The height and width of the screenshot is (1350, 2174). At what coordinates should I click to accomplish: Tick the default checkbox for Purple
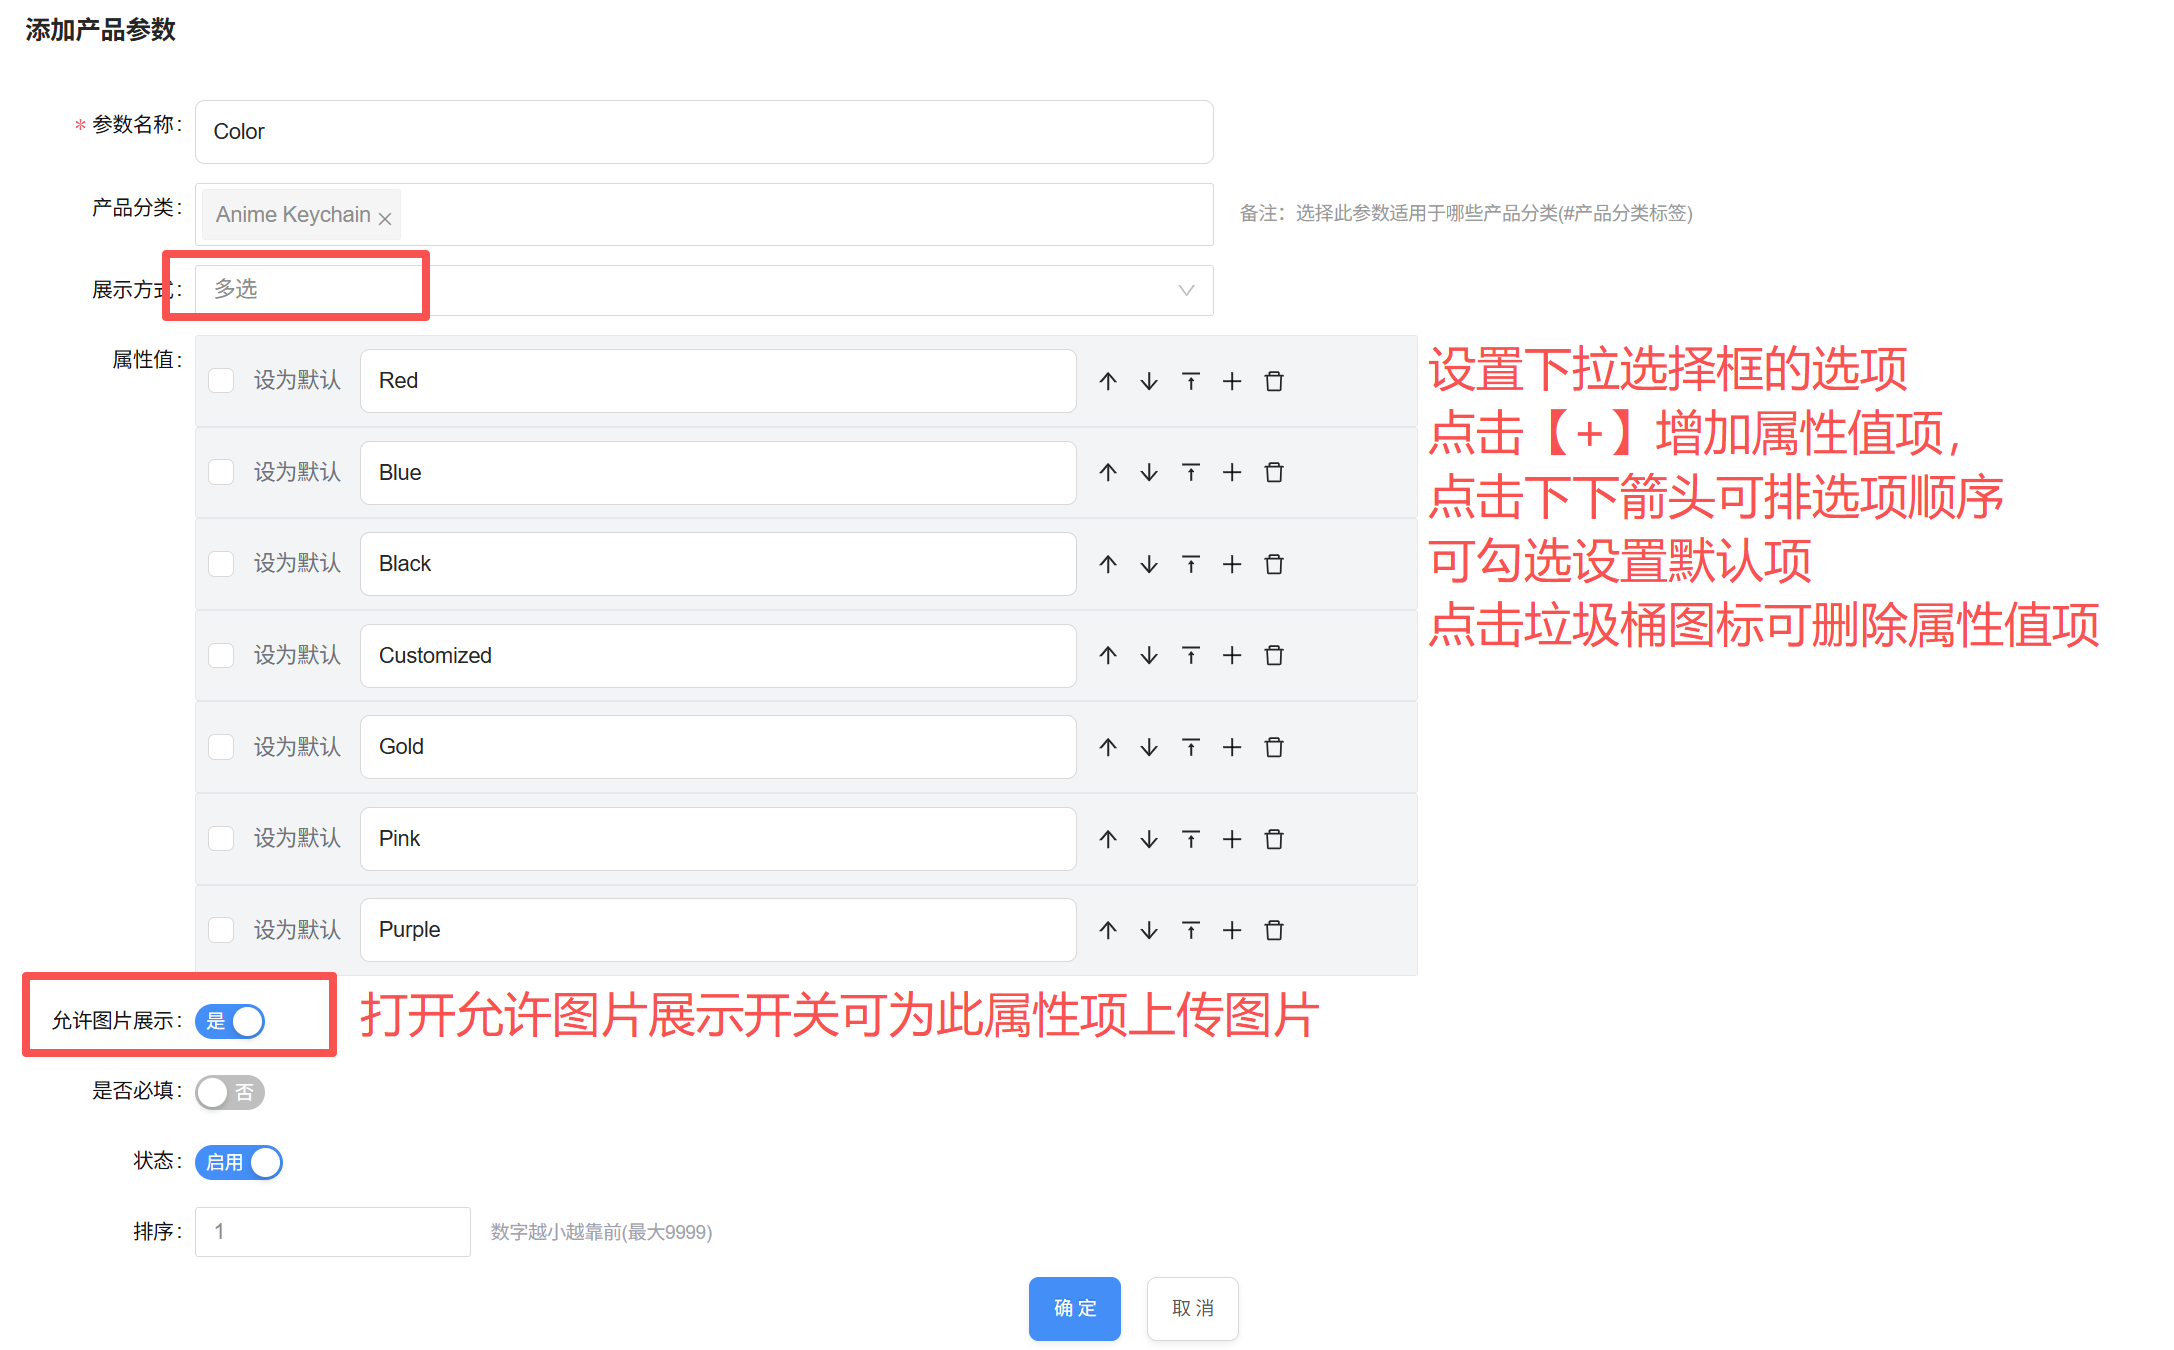pyautogui.click(x=221, y=930)
